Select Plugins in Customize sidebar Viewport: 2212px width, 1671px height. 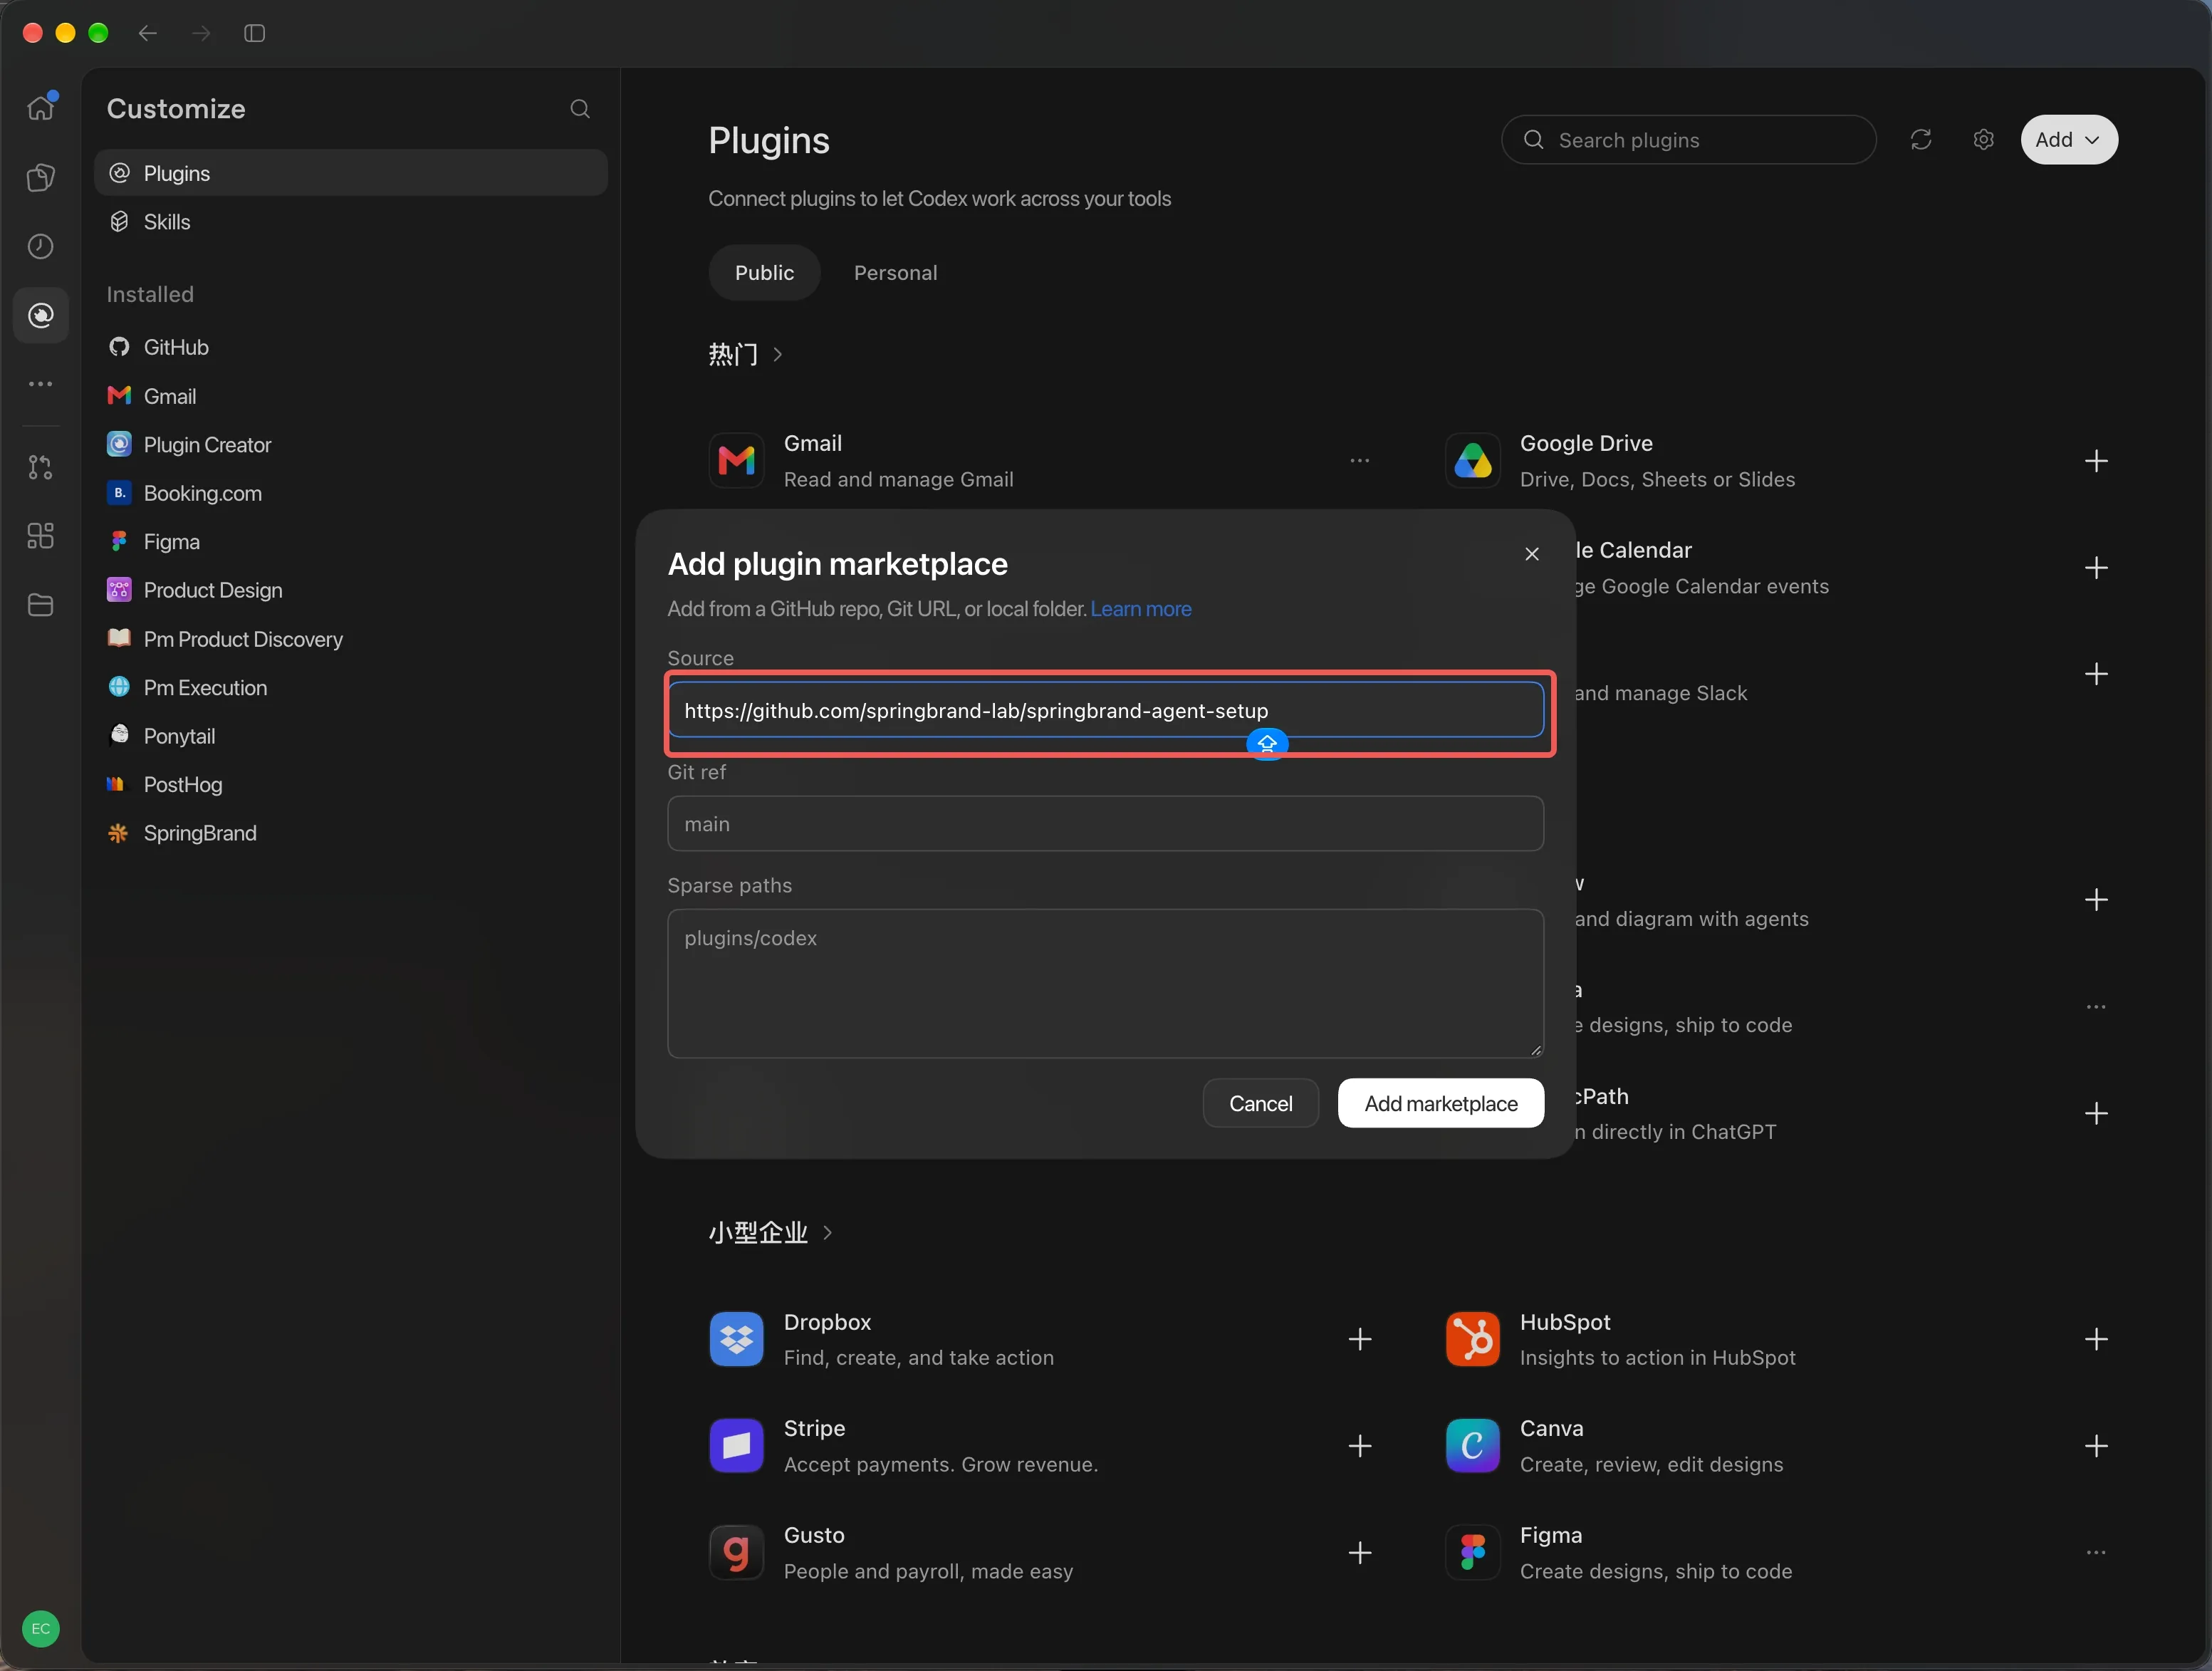pos(351,173)
